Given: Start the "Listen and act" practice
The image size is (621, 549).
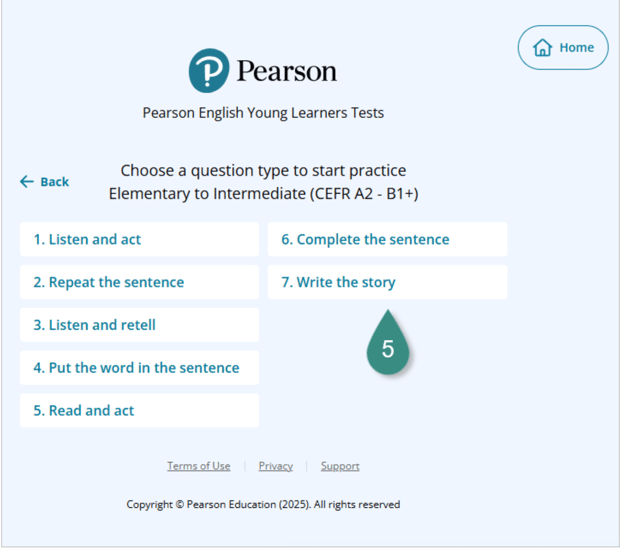Looking at the screenshot, I should tap(139, 240).
